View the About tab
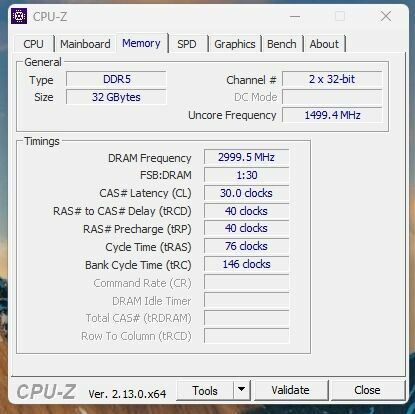The height and width of the screenshot is (414, 415). 324,44
